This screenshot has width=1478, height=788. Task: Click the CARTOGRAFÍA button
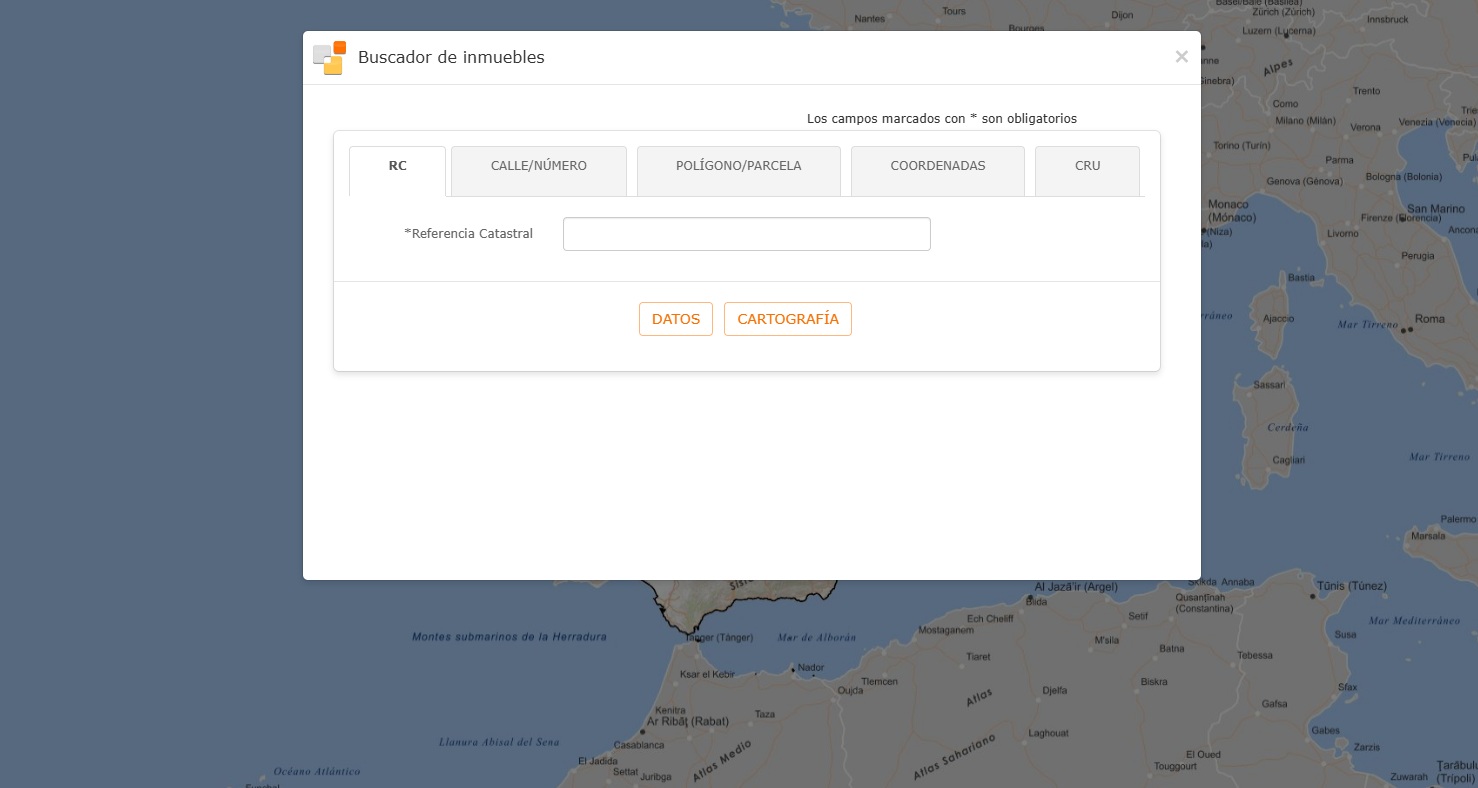[787, 319]
